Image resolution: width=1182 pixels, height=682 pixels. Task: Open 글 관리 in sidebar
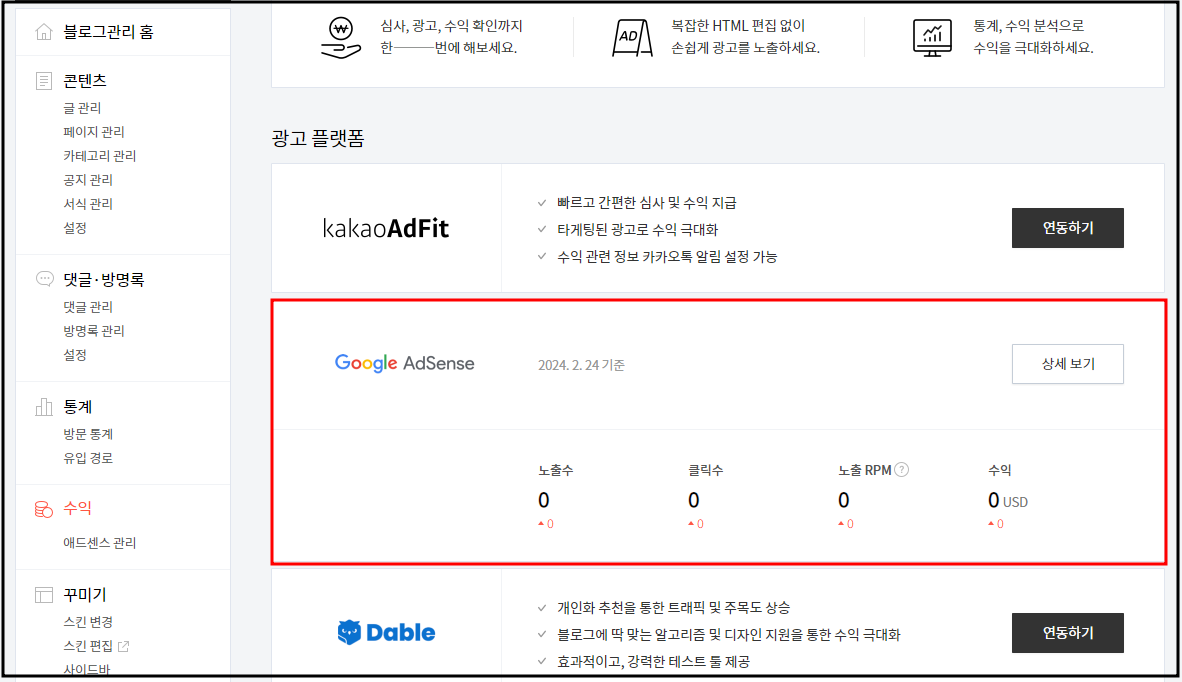[82, 108]
